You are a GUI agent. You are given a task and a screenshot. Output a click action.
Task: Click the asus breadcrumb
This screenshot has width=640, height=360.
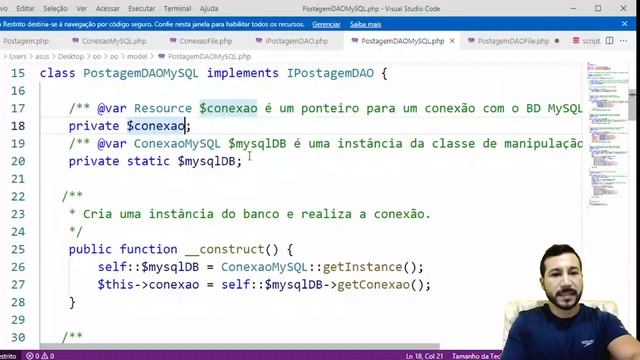(x=42, y=57)
